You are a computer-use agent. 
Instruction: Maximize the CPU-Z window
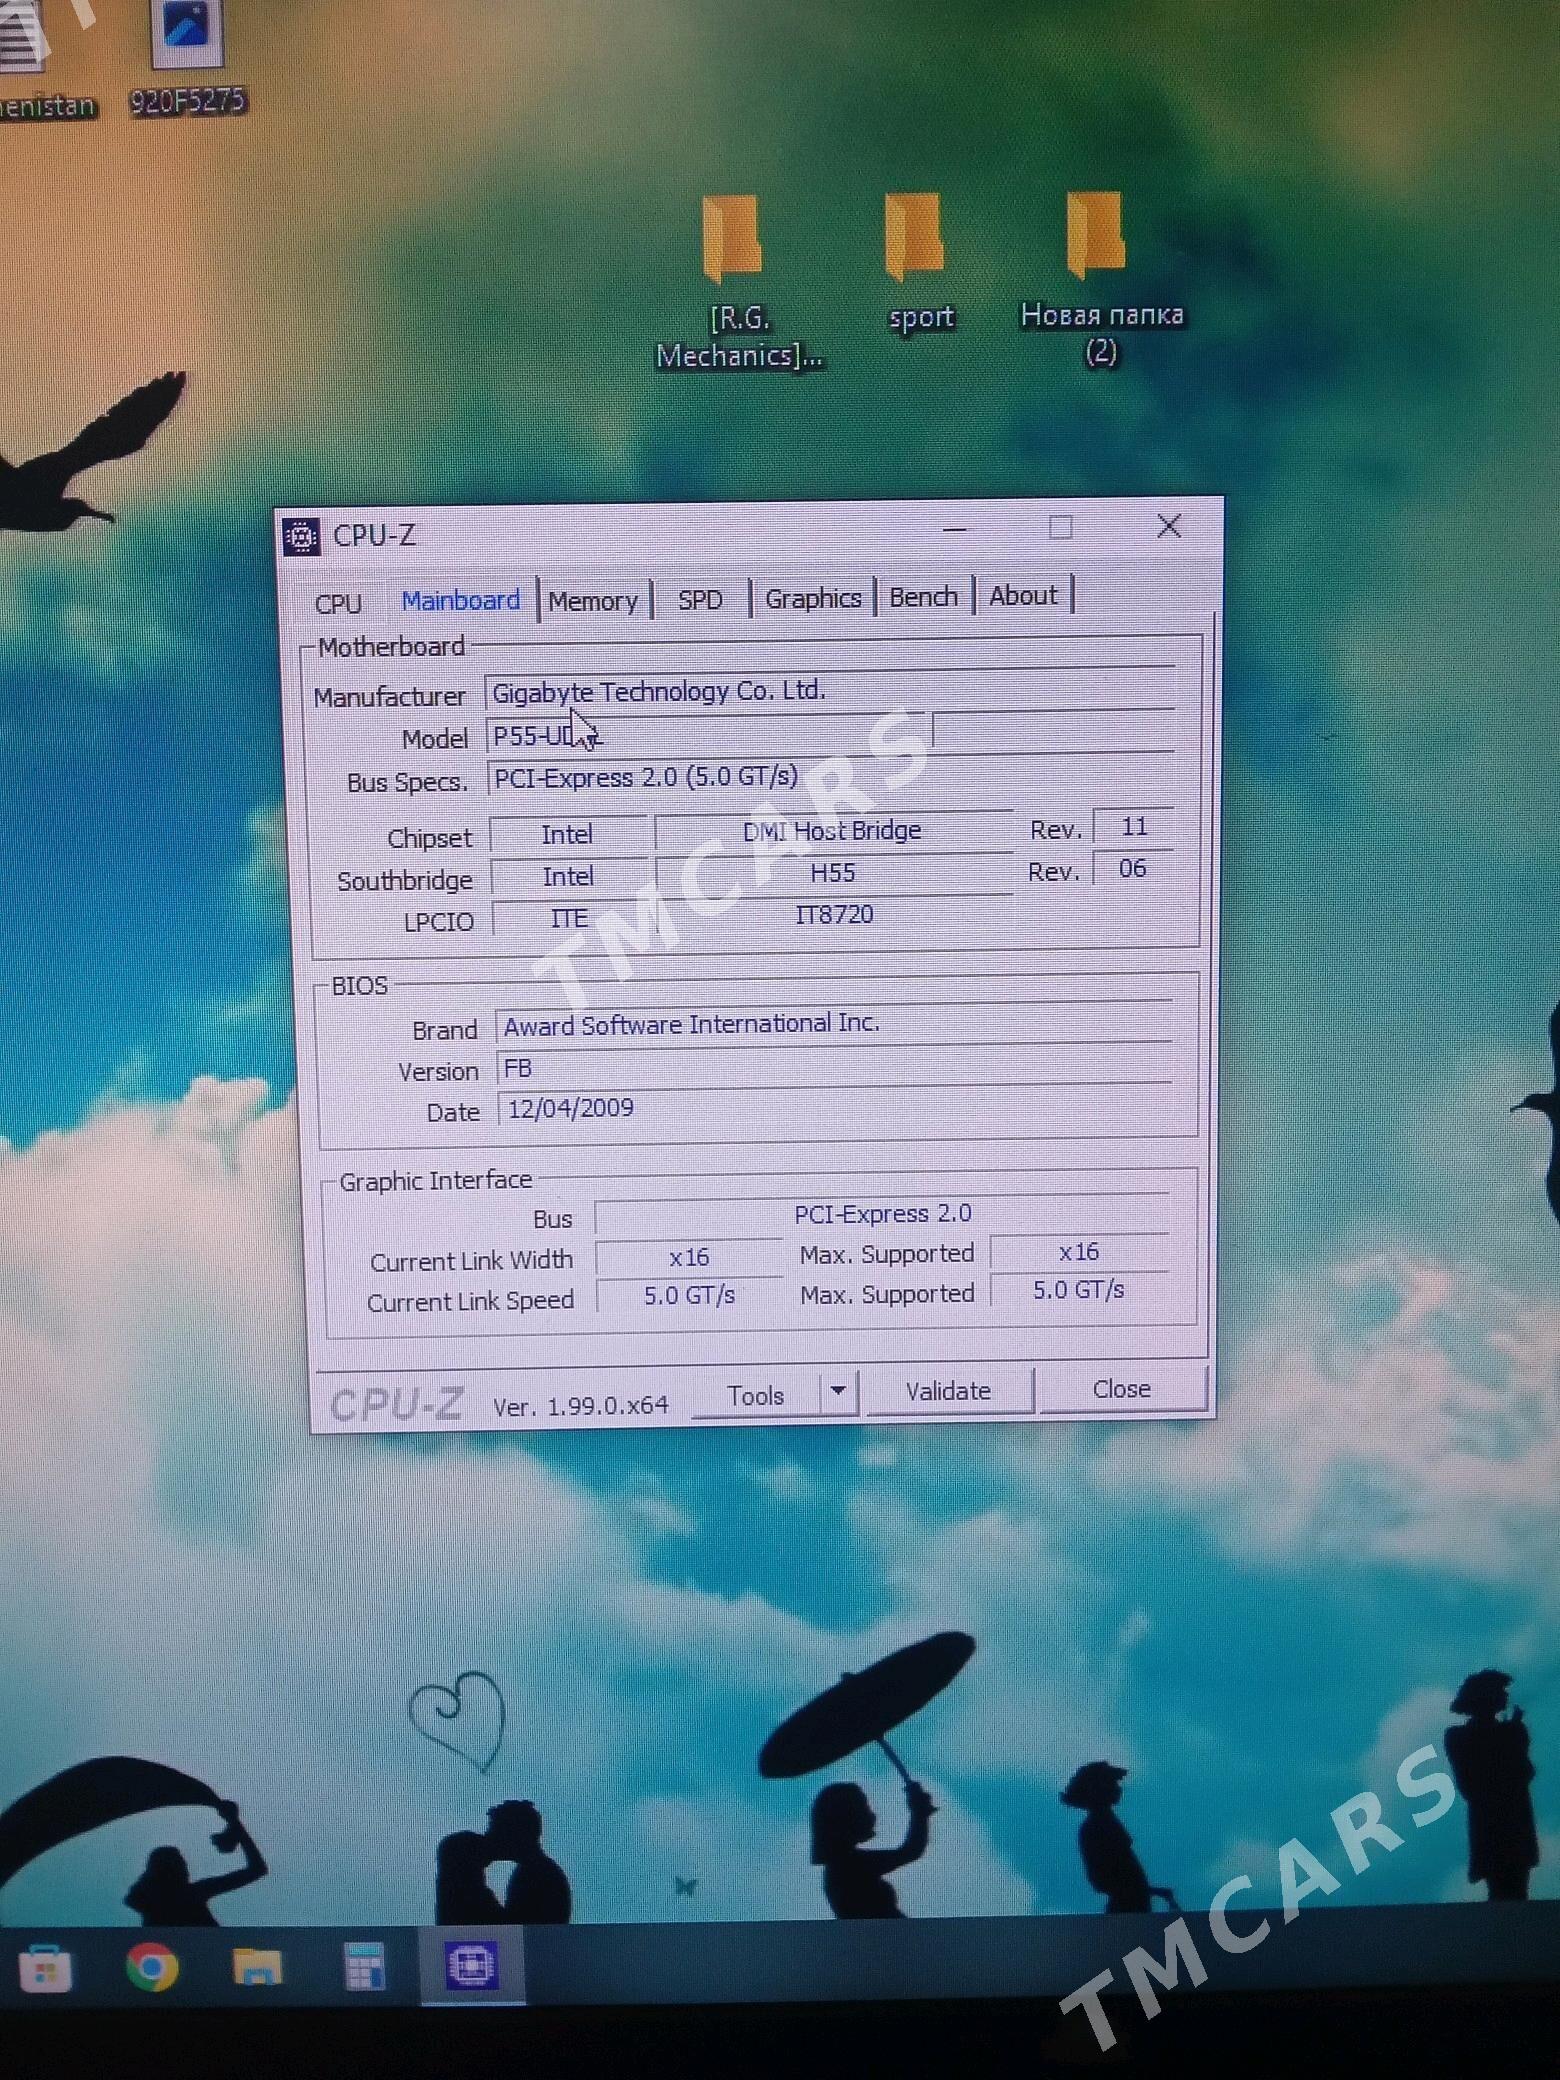[1061, 527]
